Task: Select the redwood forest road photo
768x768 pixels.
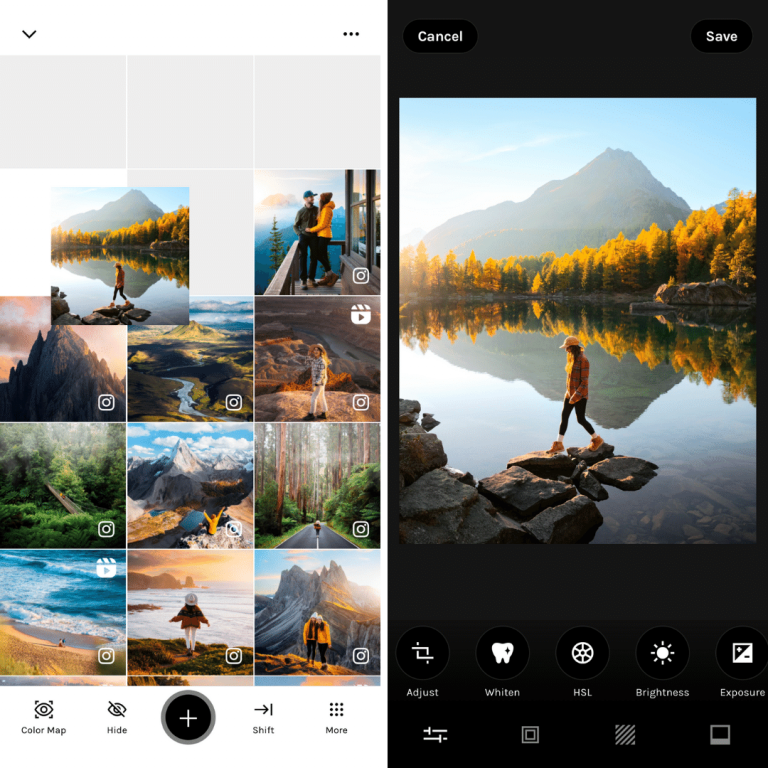Action: point(317,485)
